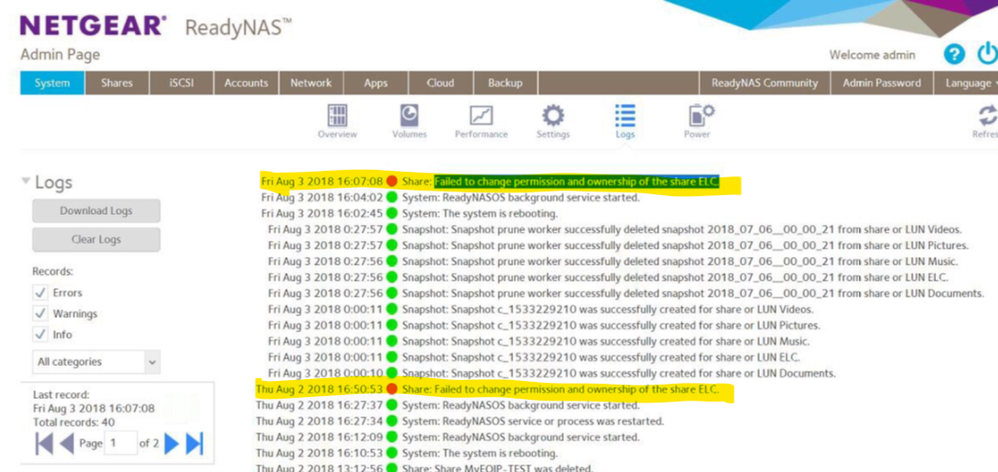Switch to the iSCSI tab
The image size is (998, 472).
[x=181, y=83]
